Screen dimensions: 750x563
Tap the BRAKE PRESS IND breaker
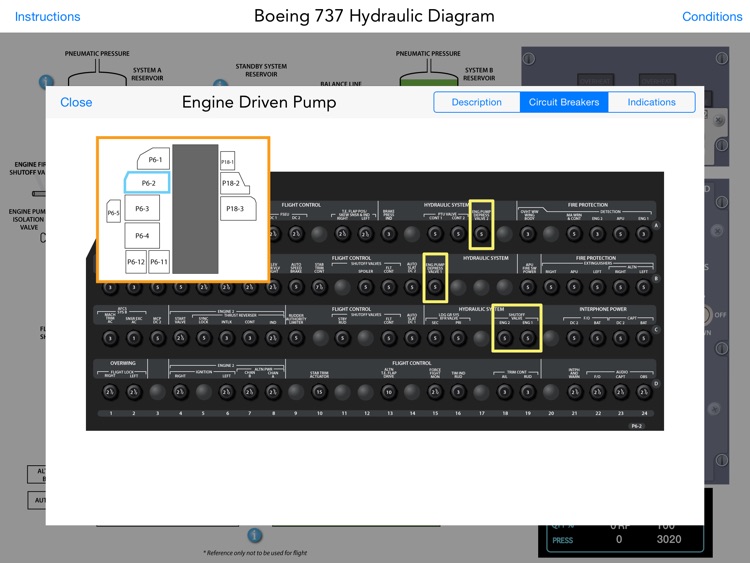tap(389, 233)
